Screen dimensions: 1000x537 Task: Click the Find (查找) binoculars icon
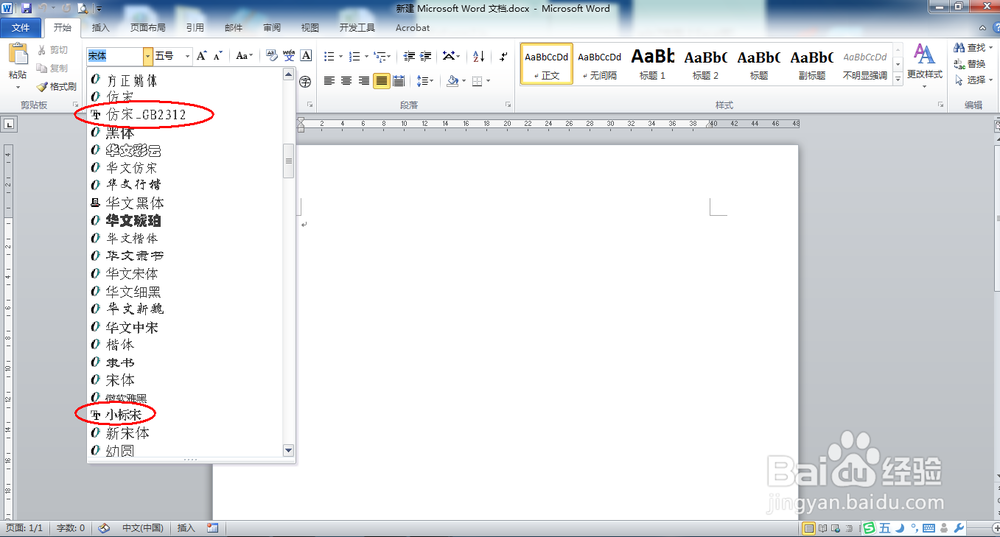(959, 48)
